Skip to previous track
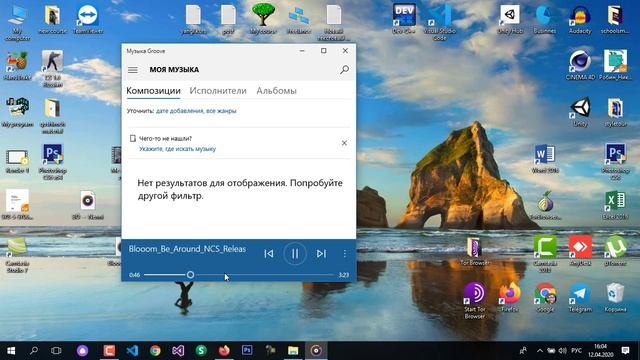The width and height of the screenshot is (640, 360). 269,253
